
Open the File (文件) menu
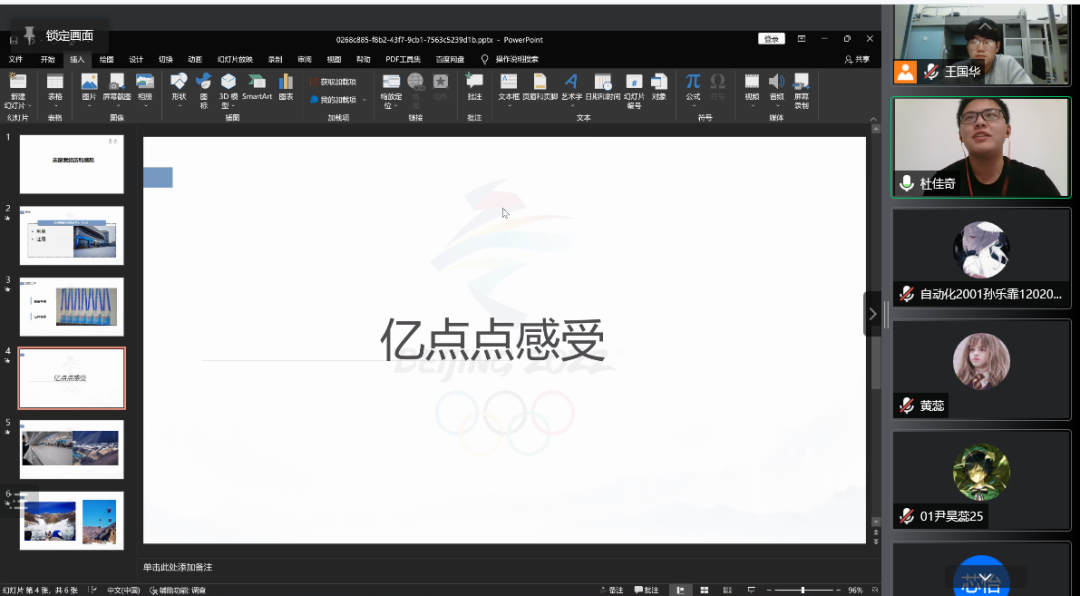pyautogui.click(x=14, y=58)
